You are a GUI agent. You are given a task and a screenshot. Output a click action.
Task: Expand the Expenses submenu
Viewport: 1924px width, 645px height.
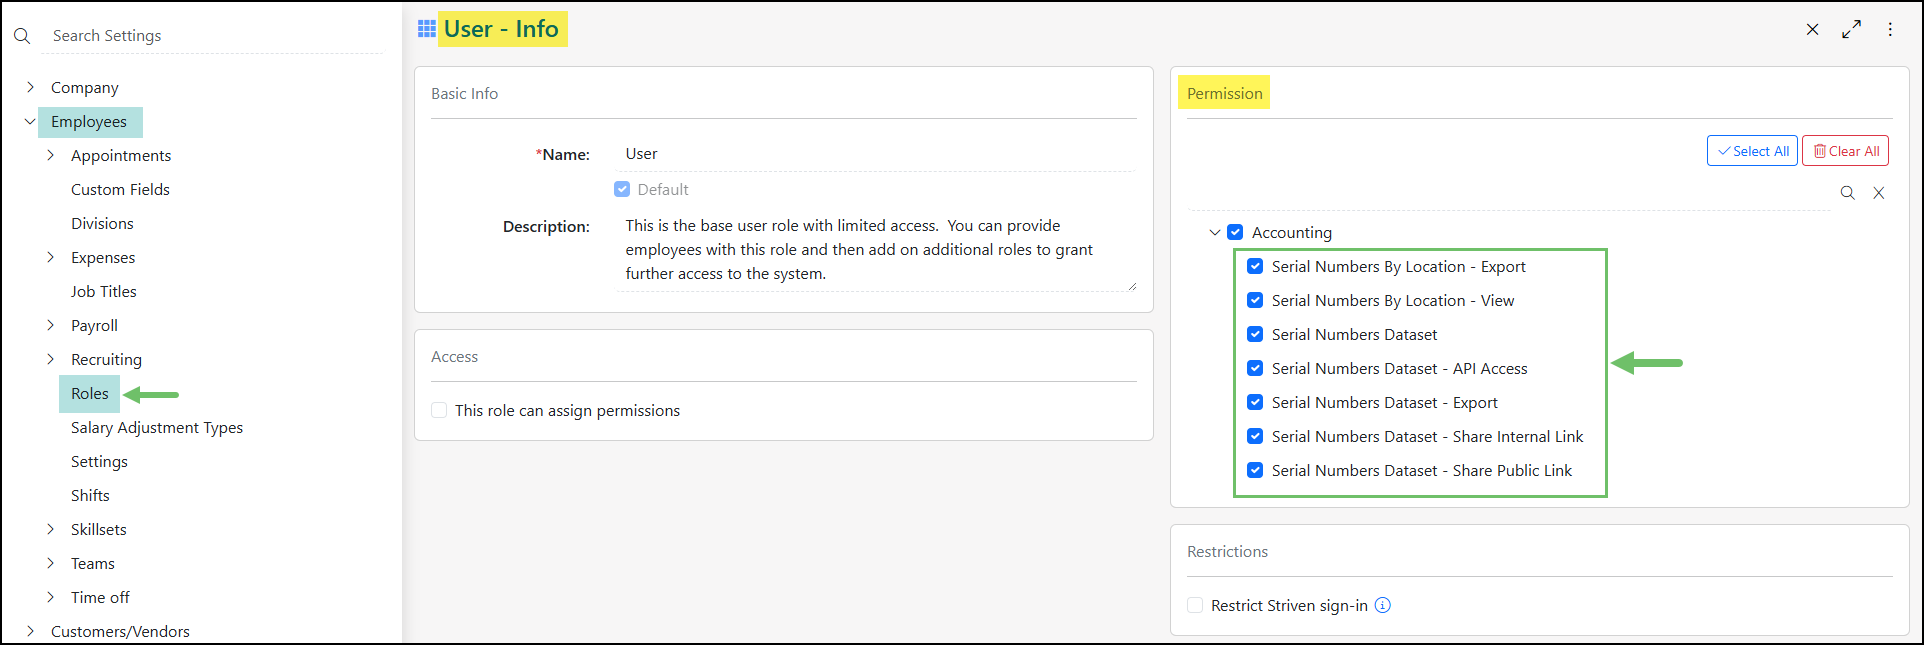coord(50,257)
